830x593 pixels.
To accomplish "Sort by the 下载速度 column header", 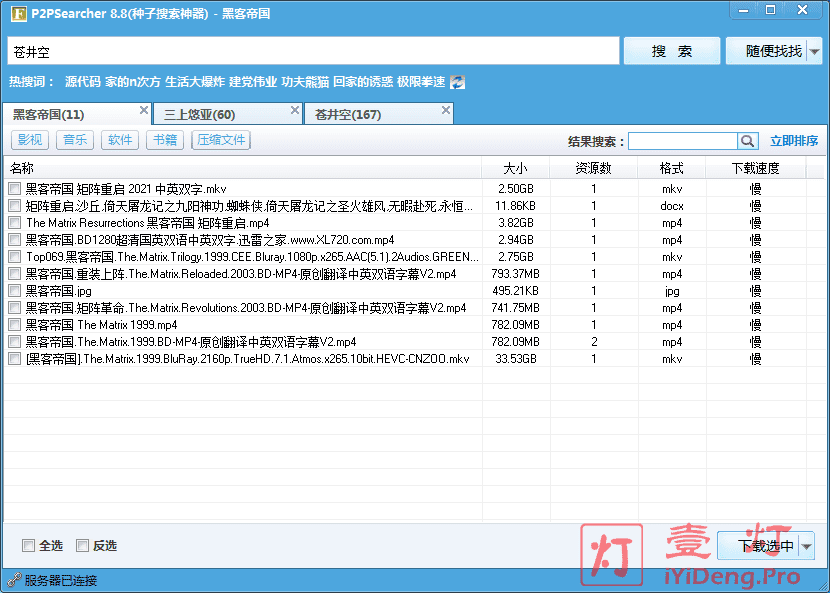I will [x=755, y=168].
